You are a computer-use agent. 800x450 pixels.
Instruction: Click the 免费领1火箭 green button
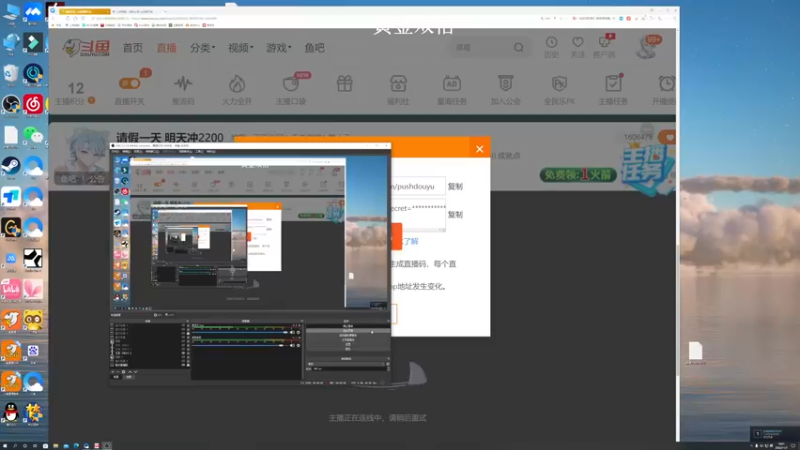578,175
